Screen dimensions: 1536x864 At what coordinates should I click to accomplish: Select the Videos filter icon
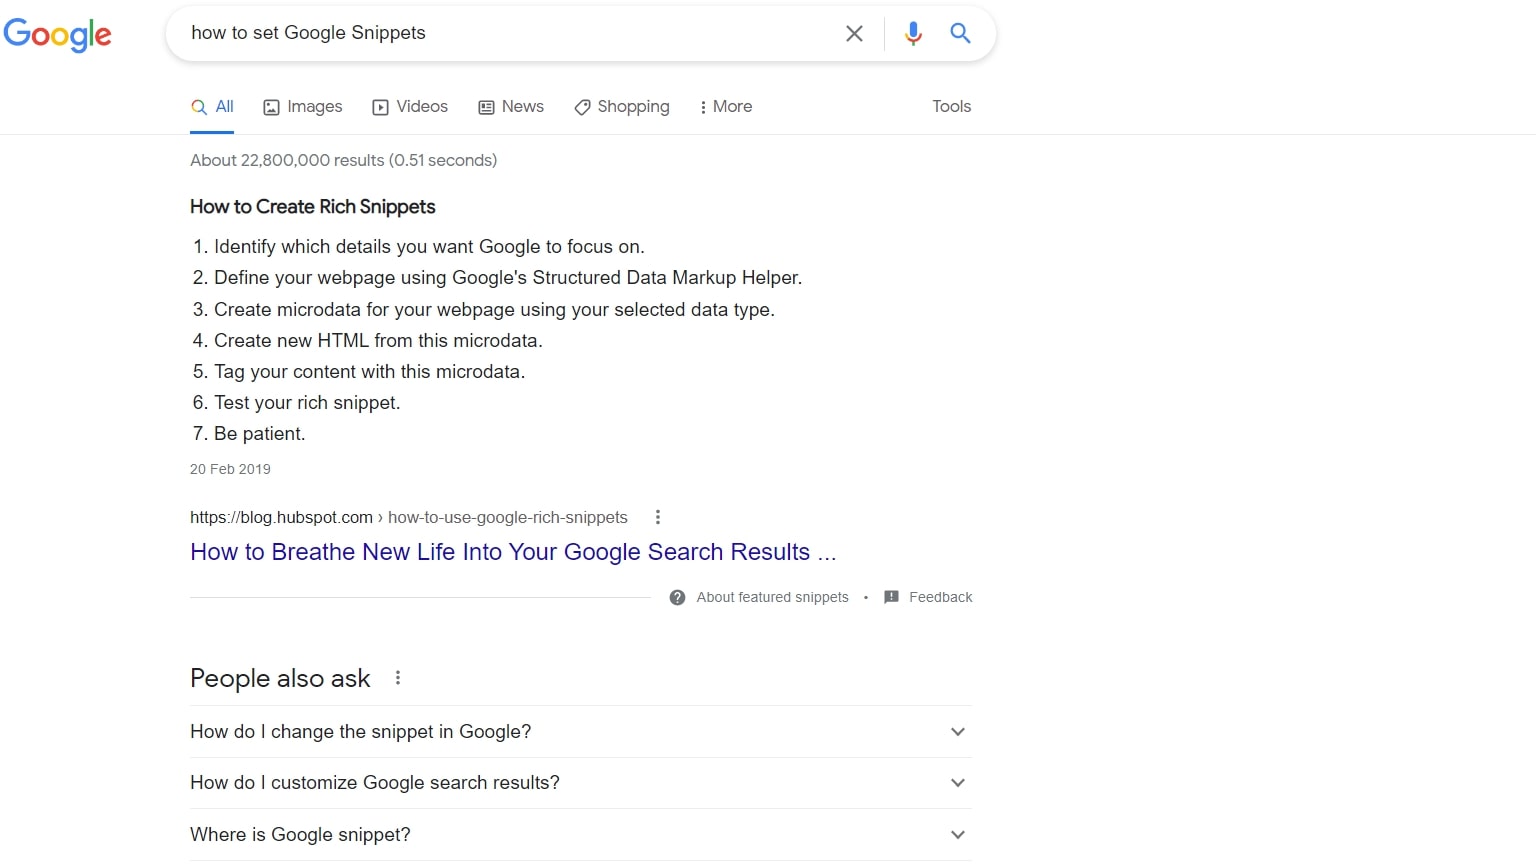click(381, 106)
